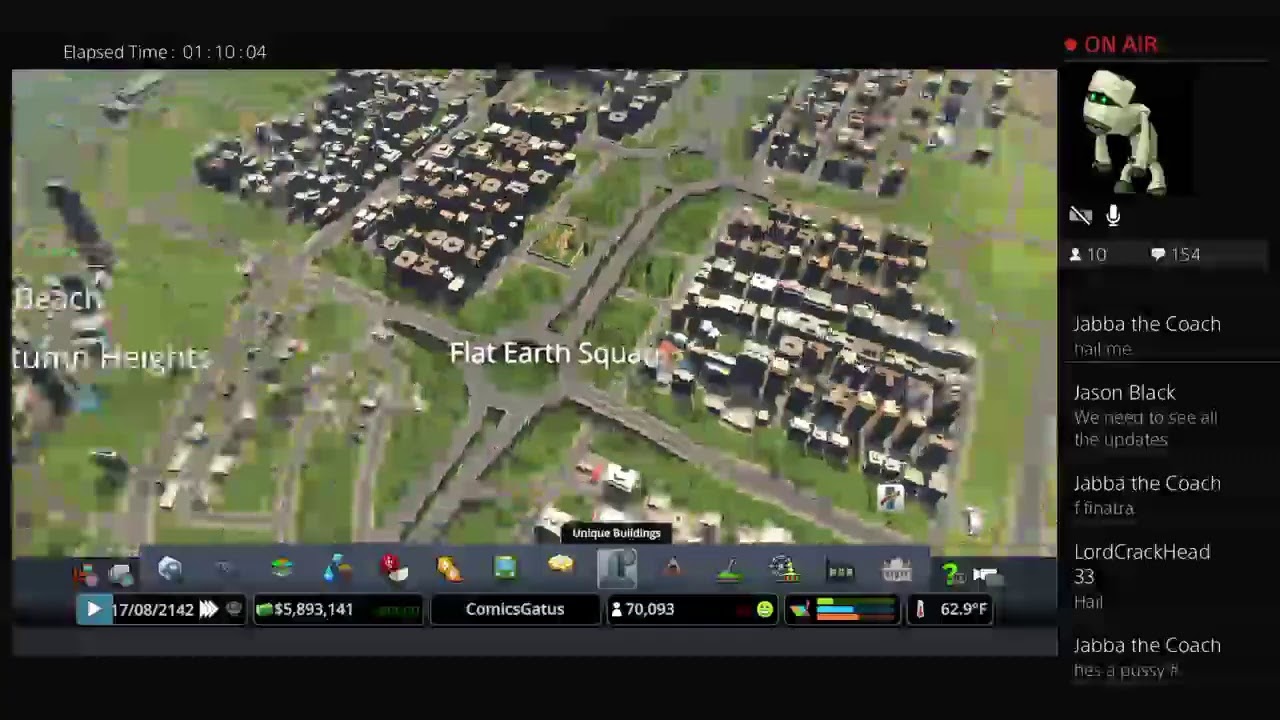Click the zoning demand bars indicator
This screenshot has width=1280, height=720.
[855, 609]
